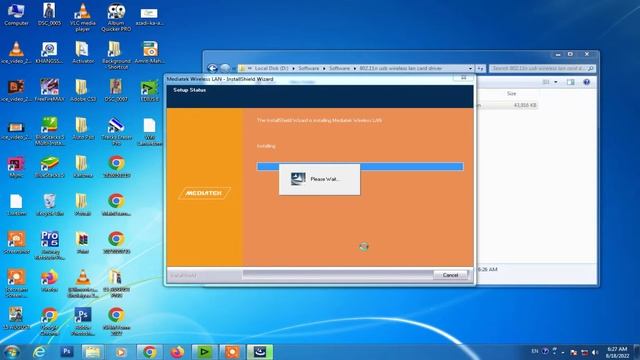Click the orange recorder taskbar app
The image size is (640, 360).
(232, 352)
